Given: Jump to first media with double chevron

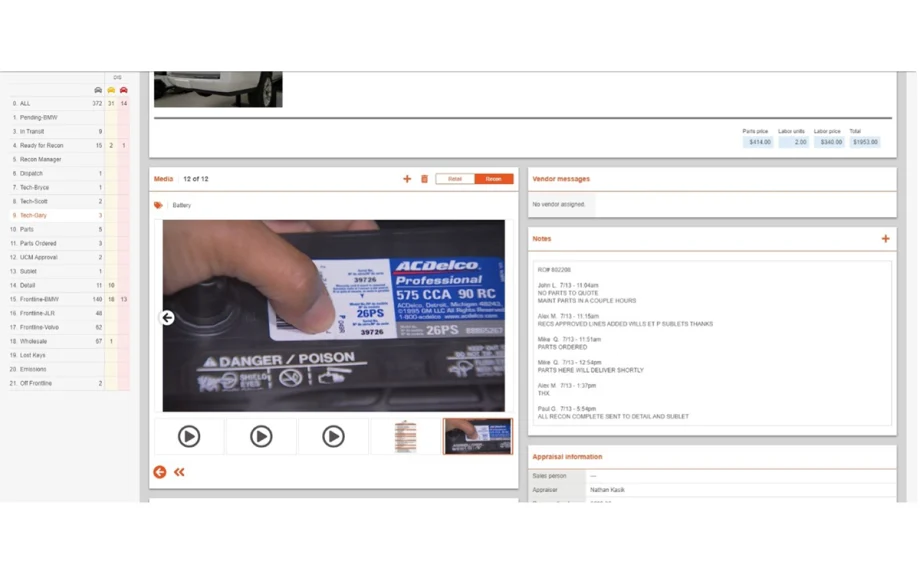Looking at the screenshot, I should 179,472.
